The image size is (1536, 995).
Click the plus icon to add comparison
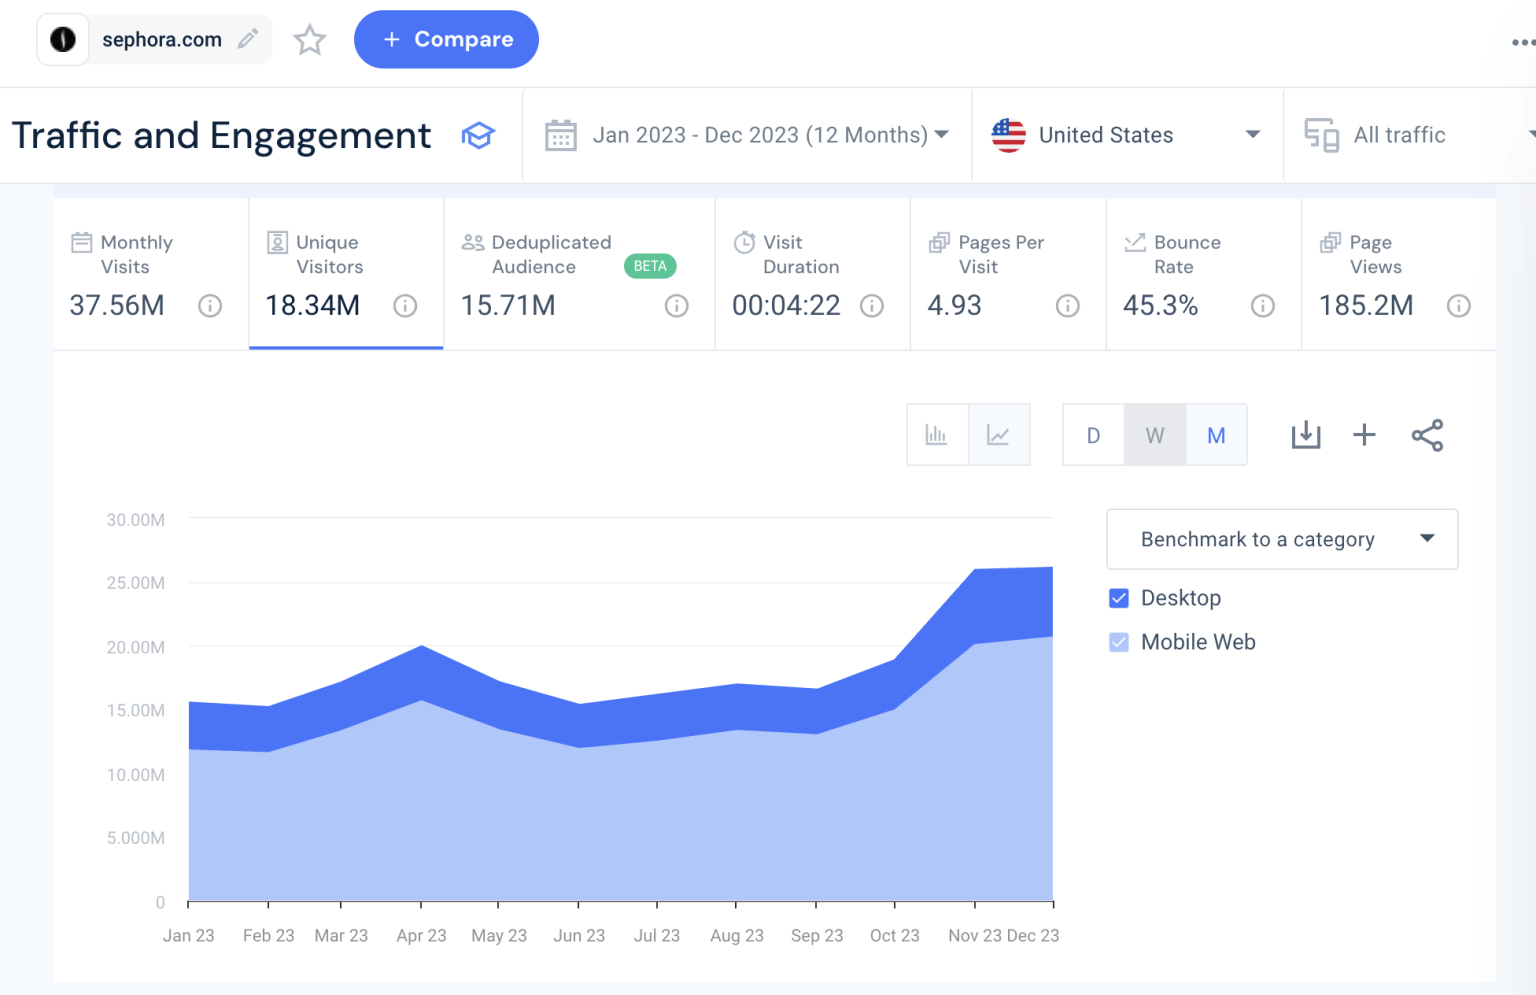click(1364, 434)
